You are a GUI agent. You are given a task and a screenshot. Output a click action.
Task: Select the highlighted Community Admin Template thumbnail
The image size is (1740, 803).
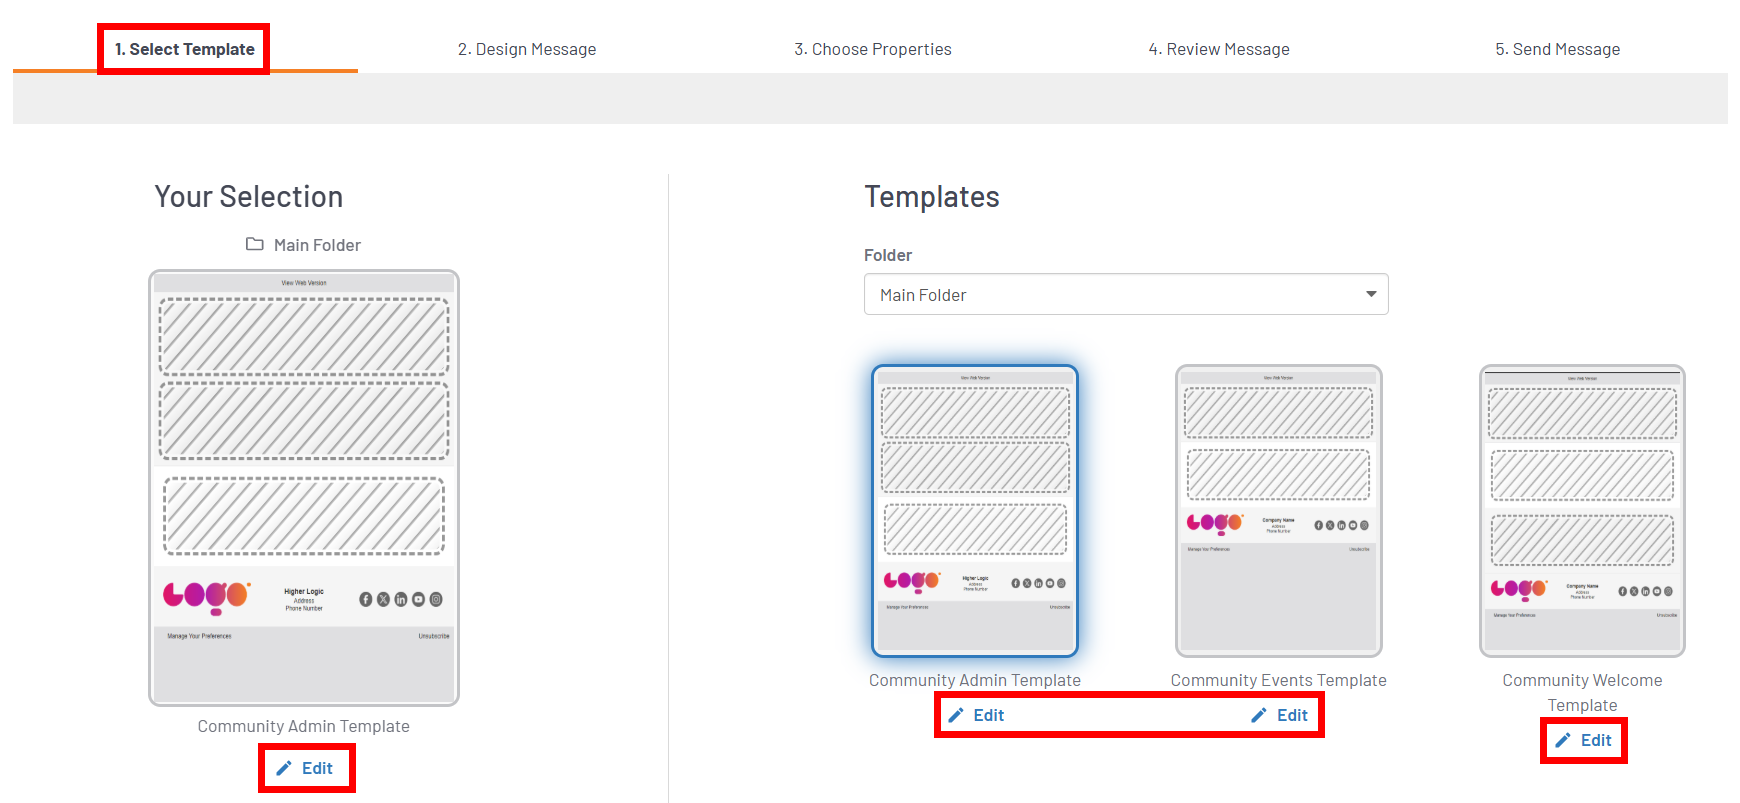[x=975, y=510]
